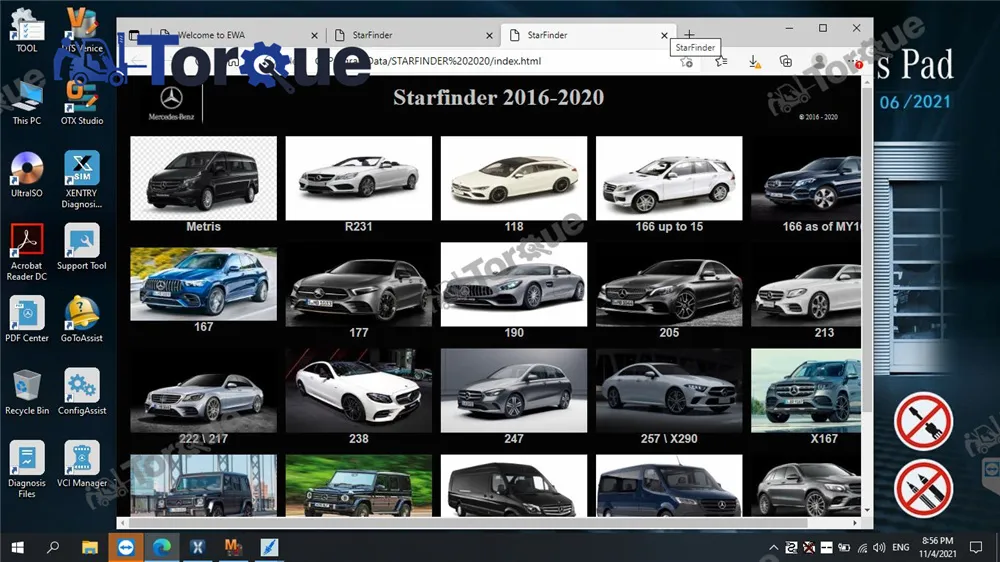Open File Explorer from taskbar
The width and height of the screenshot is (1000, 562).
coord(89,547)
